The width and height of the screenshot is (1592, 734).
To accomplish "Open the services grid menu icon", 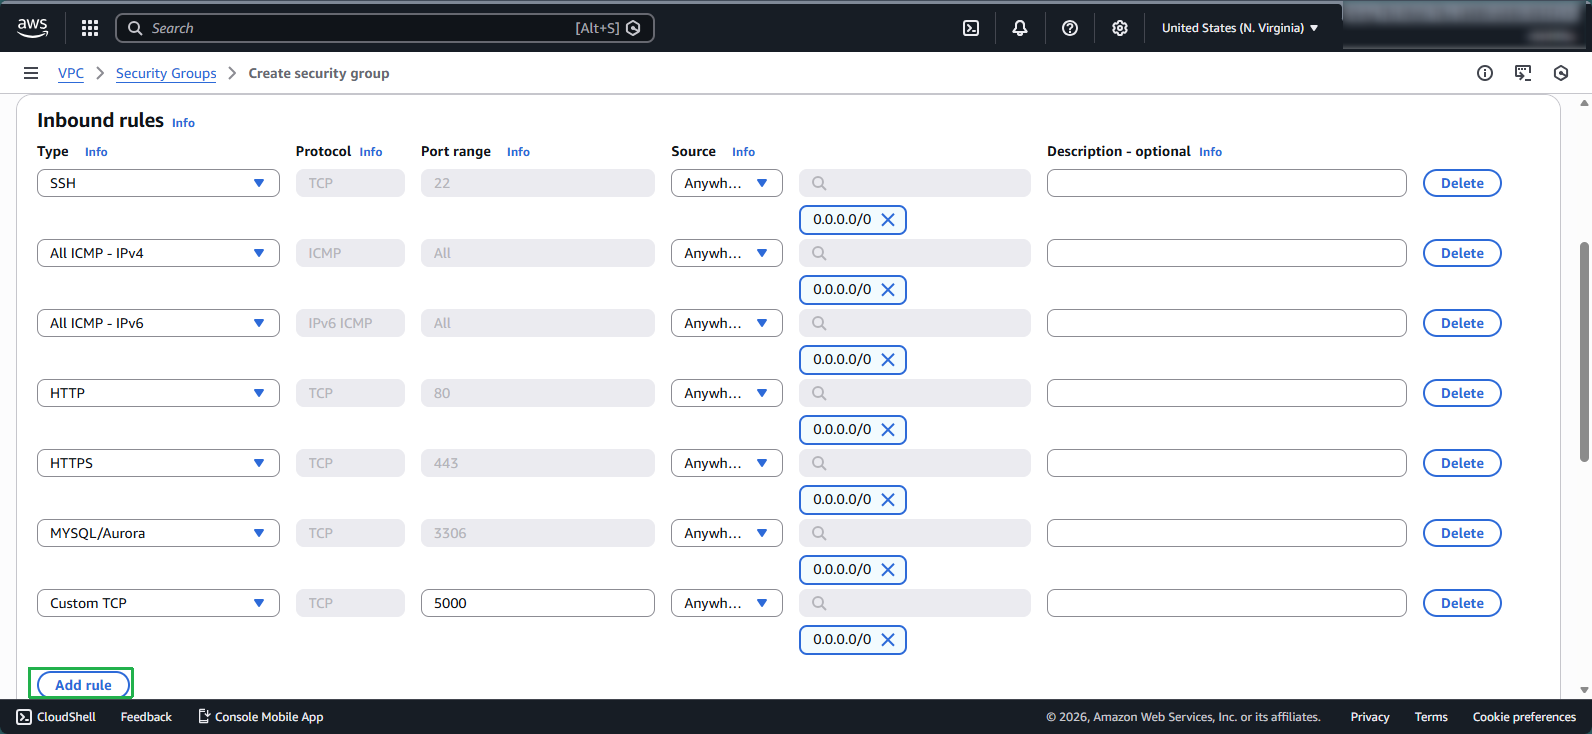I will [90, 28].
